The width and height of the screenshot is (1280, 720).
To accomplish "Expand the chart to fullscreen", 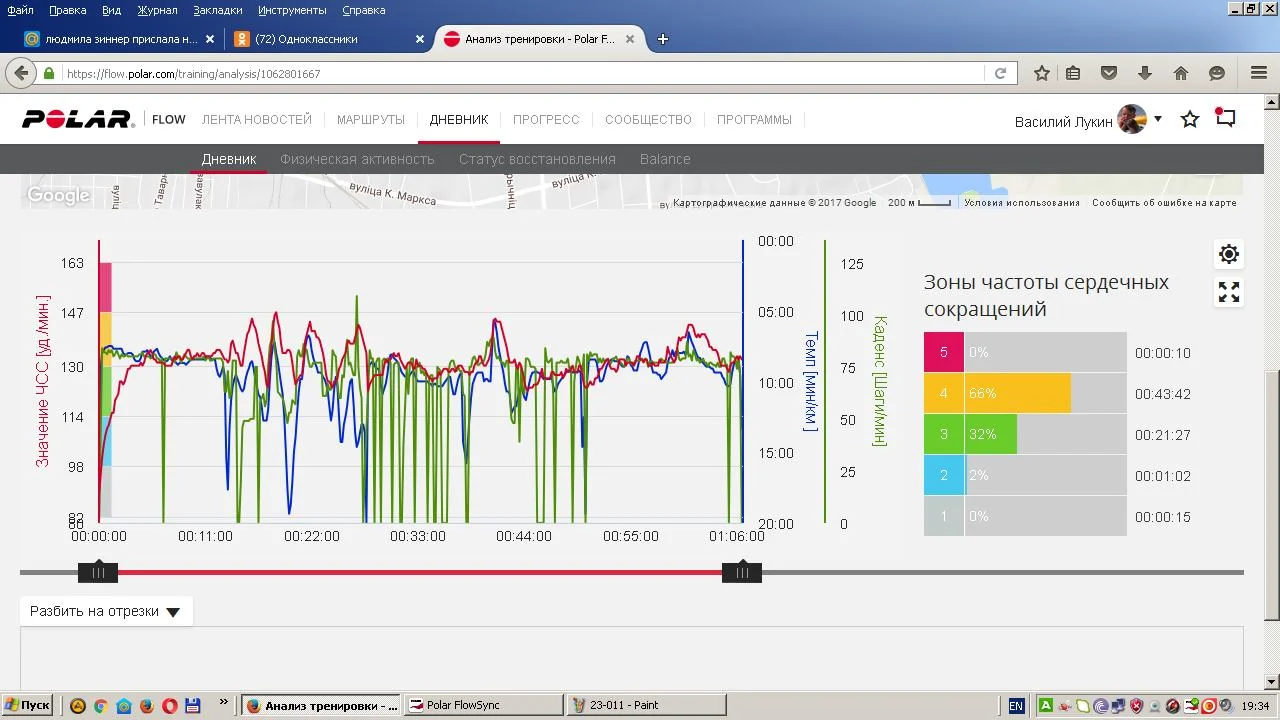I will (x=1229, y=292).
